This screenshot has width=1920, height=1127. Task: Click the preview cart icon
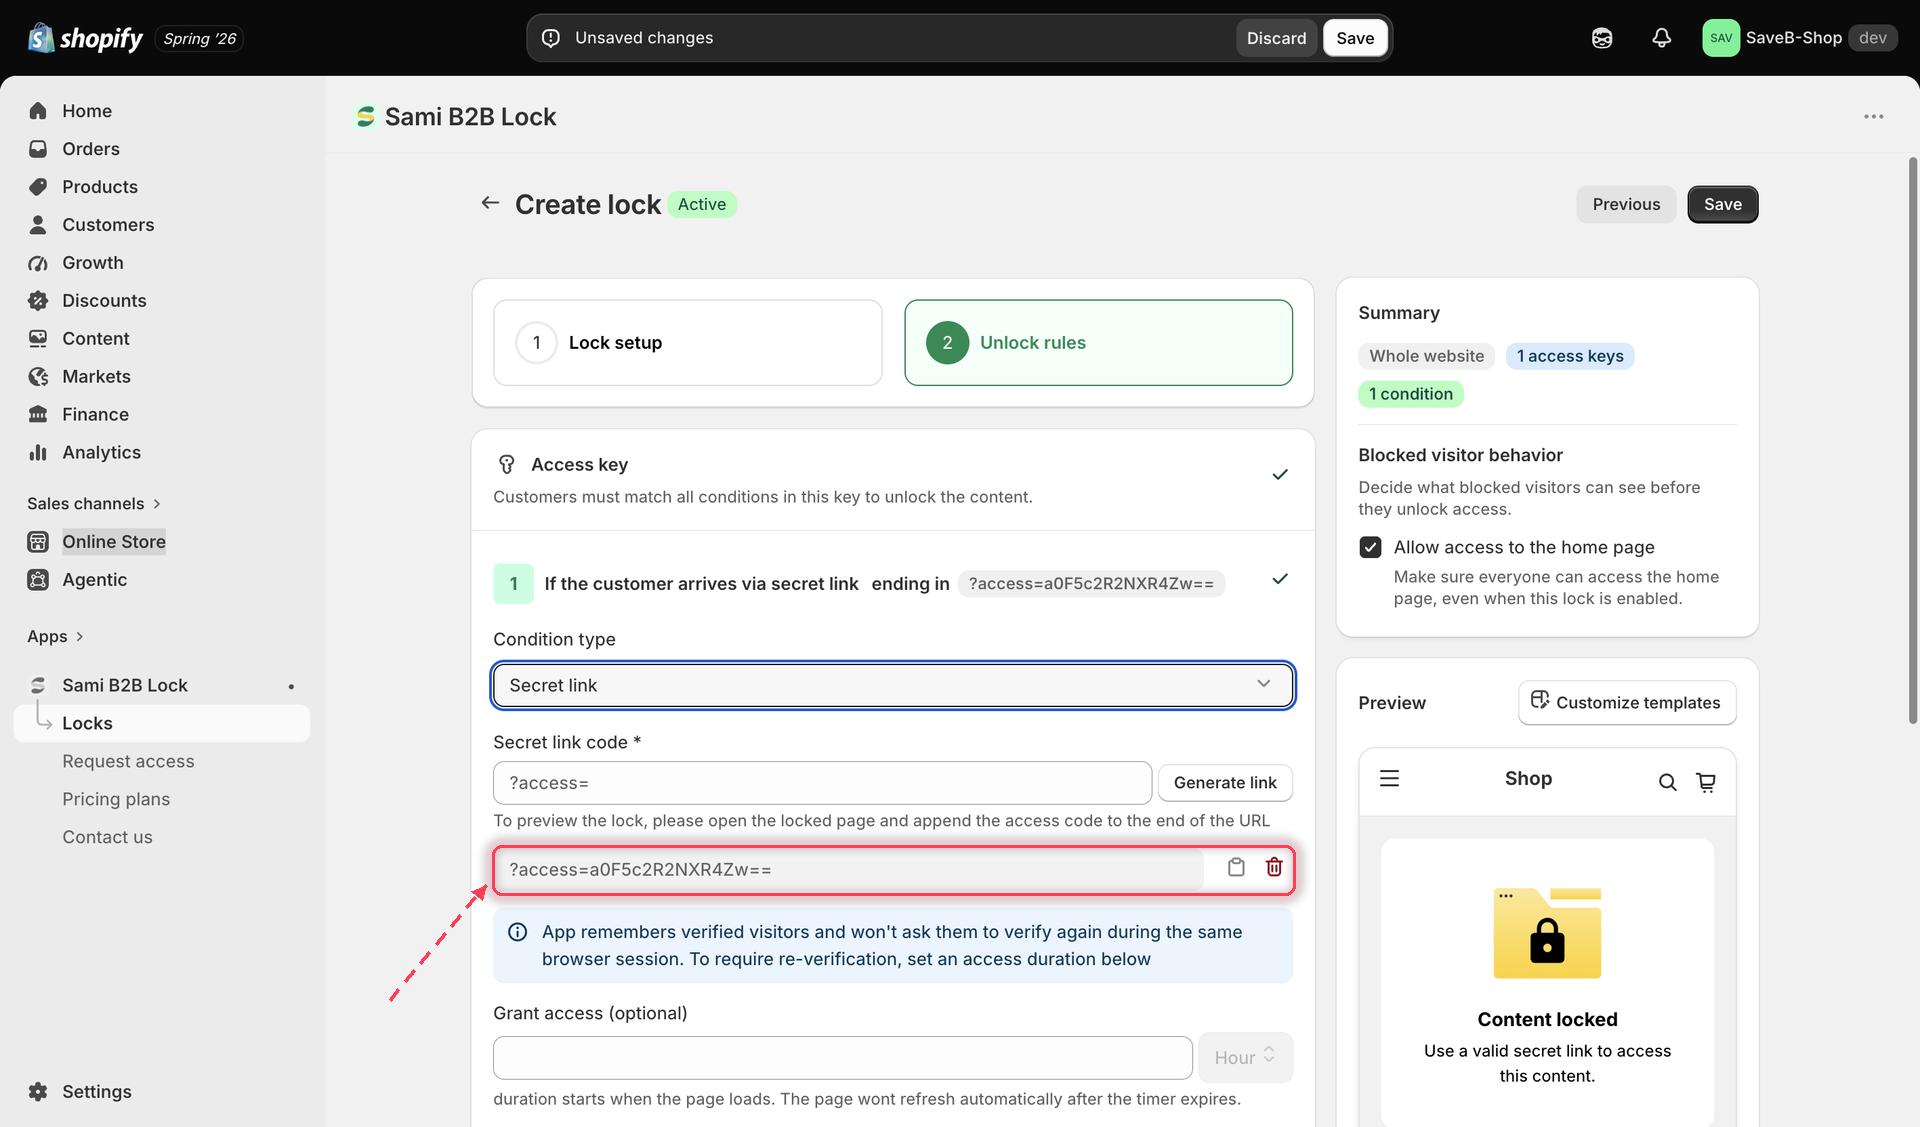click(1706, 783)
